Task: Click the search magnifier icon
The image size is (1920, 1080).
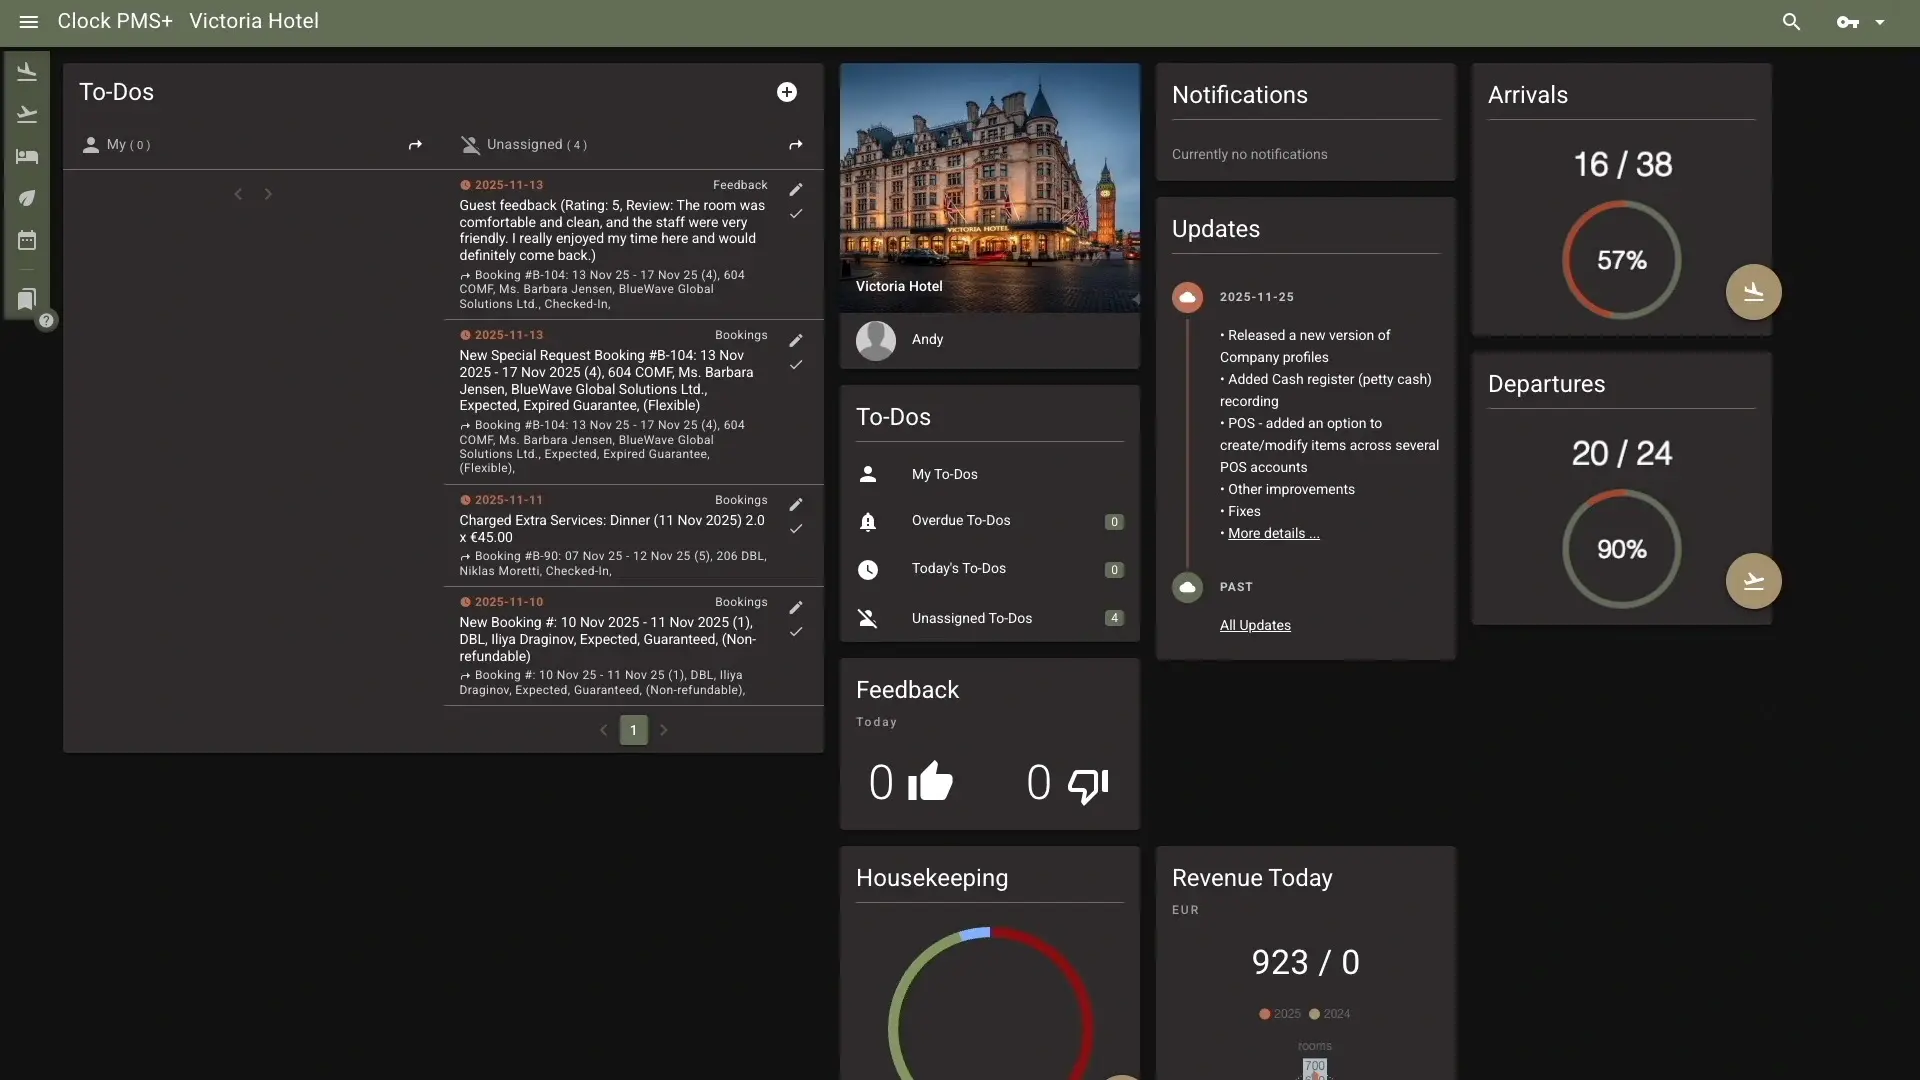Action: tap(1791, 21)
